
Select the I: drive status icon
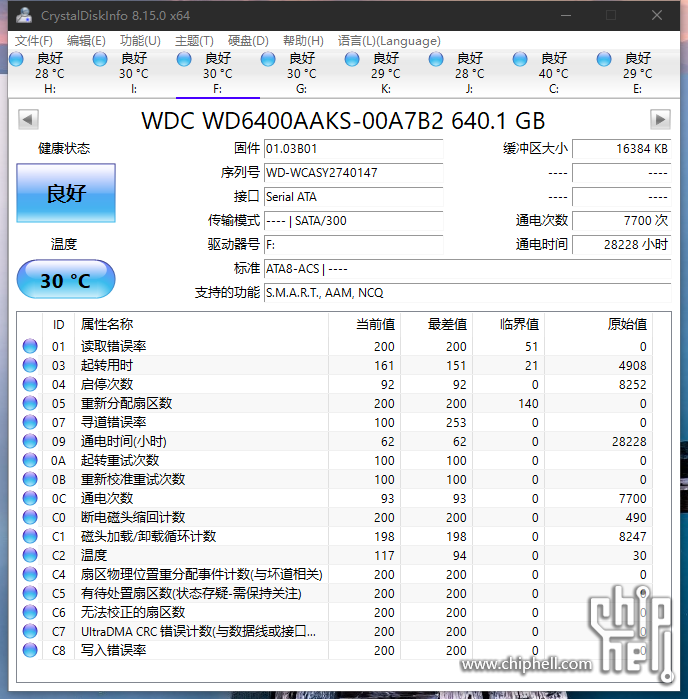click(x=100, y=59)
